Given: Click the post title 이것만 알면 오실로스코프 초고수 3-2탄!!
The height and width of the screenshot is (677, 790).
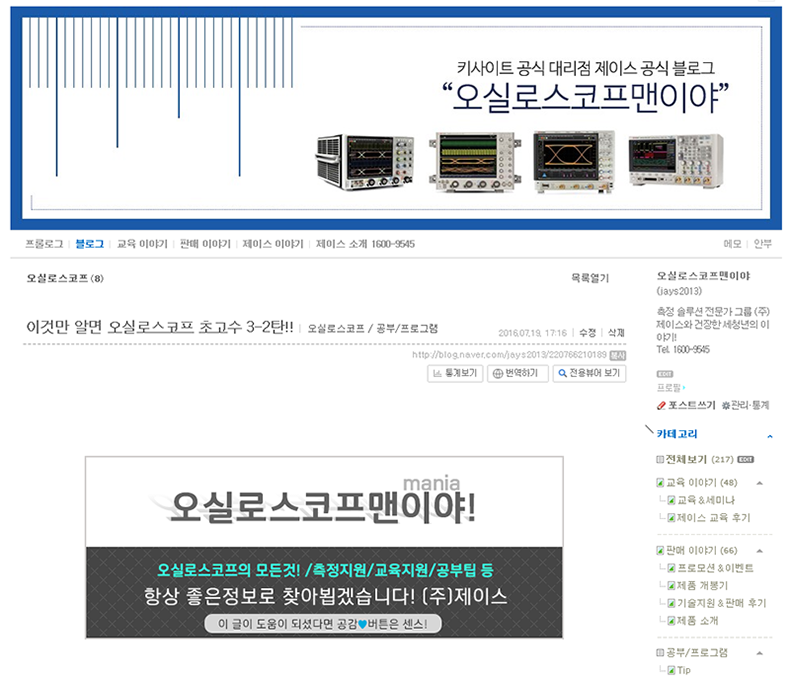Looking at the screenshot, I should (160, 327).
